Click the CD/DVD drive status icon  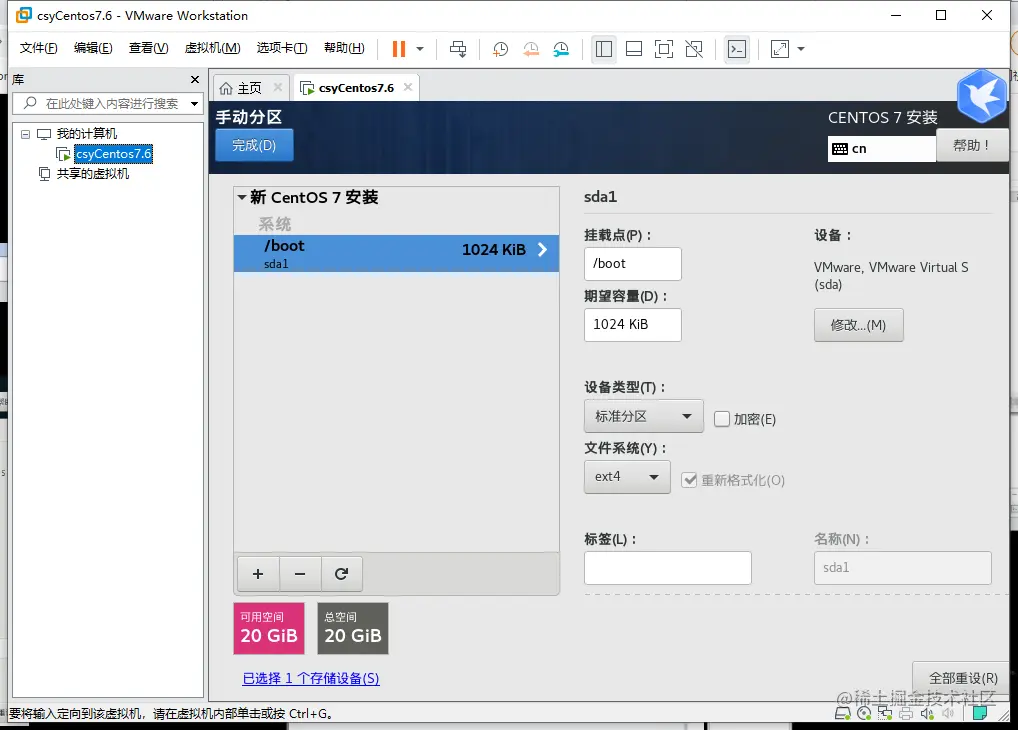click(x=864, y=714)
